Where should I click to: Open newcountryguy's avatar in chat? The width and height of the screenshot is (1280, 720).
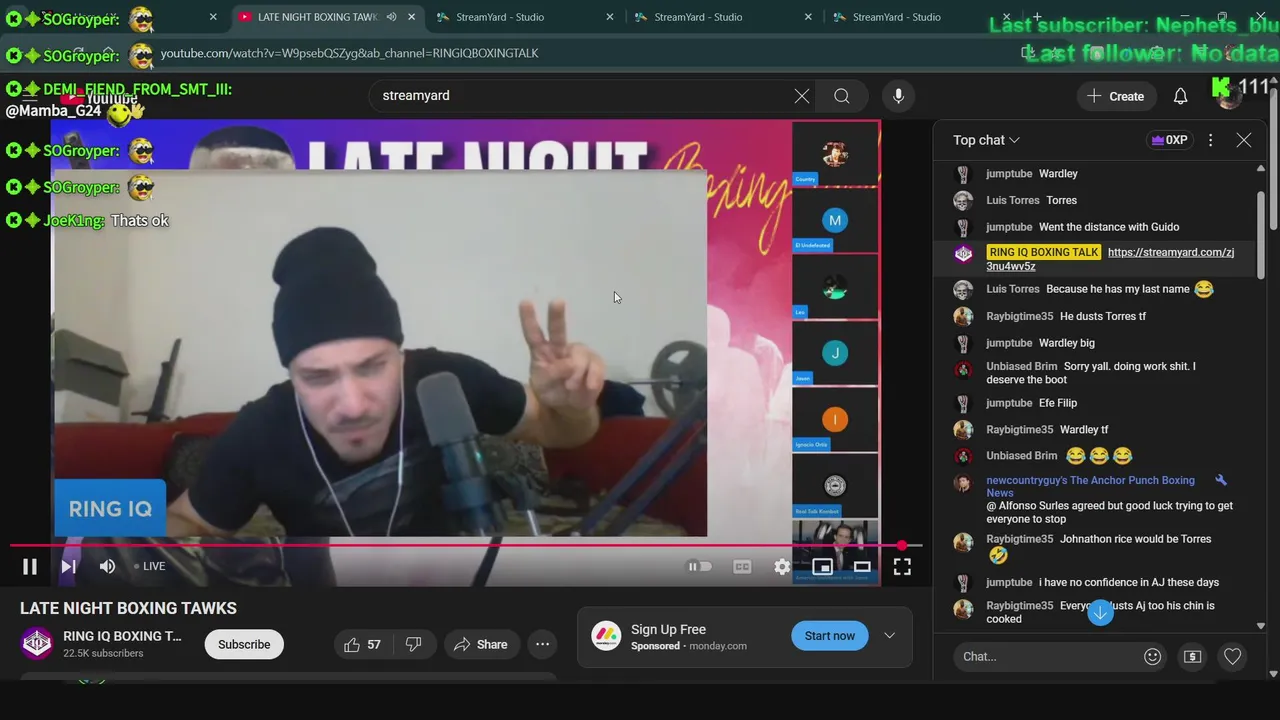tap(963, 484)
